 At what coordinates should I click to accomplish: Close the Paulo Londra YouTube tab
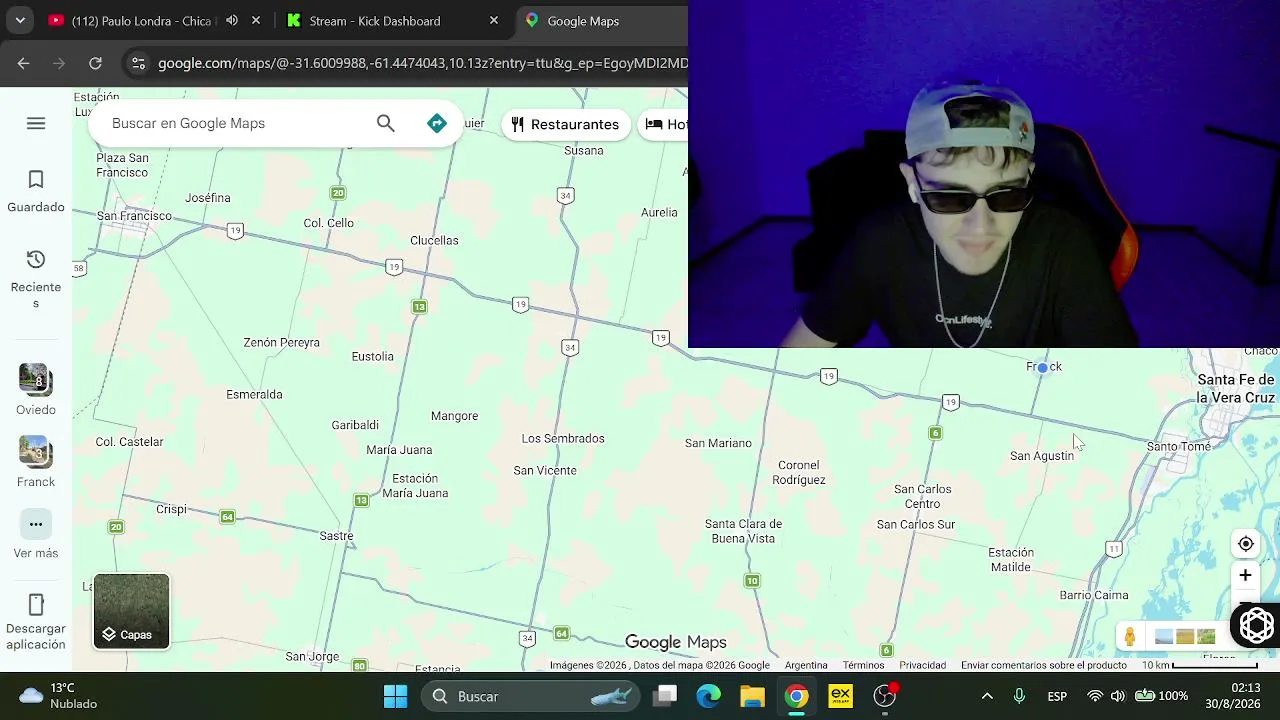pos(256,20)
